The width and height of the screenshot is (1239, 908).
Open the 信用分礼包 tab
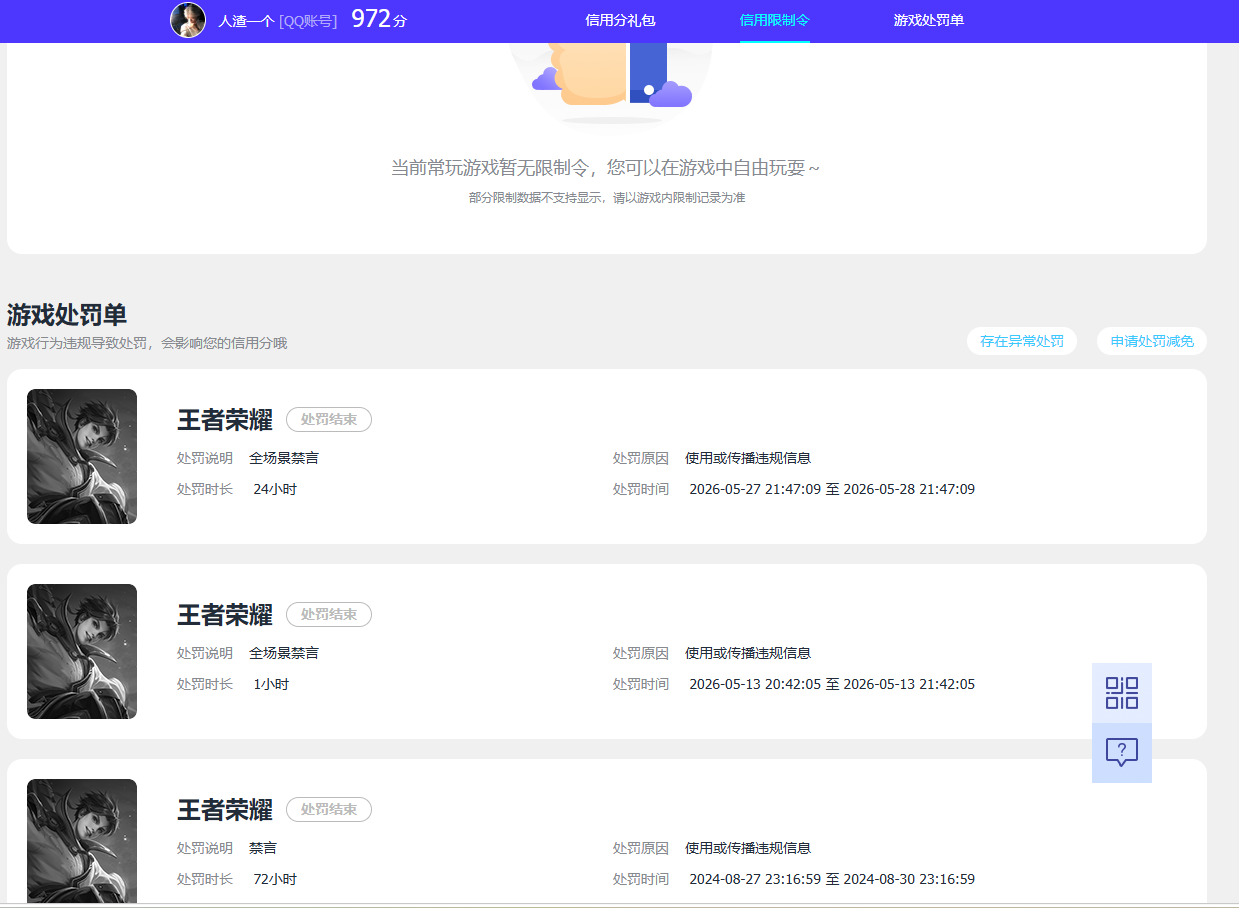620,20
